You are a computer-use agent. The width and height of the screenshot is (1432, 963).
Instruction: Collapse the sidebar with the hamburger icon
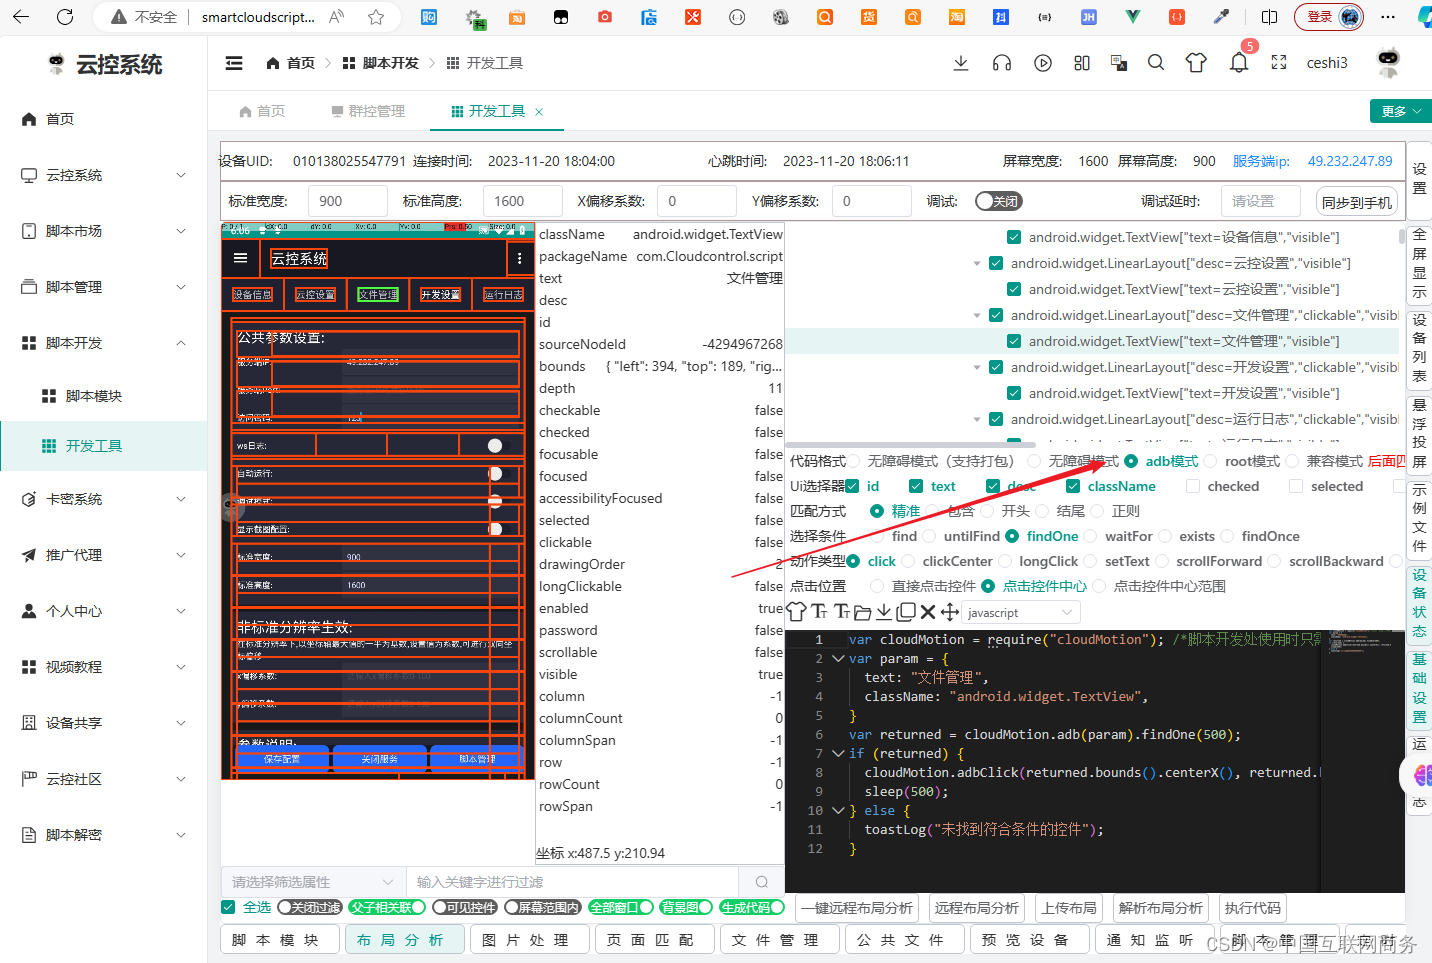[x=234, y=63]
